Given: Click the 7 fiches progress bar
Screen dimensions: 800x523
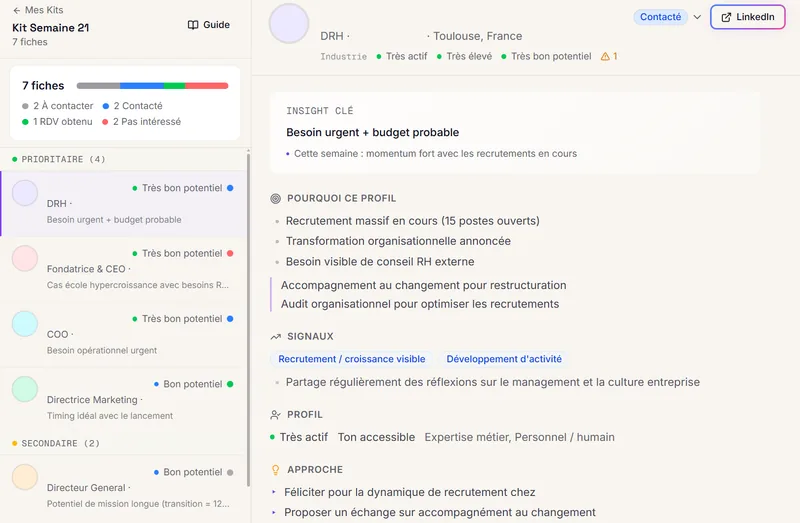Looking at the screenshot, I should coord(152,86).
